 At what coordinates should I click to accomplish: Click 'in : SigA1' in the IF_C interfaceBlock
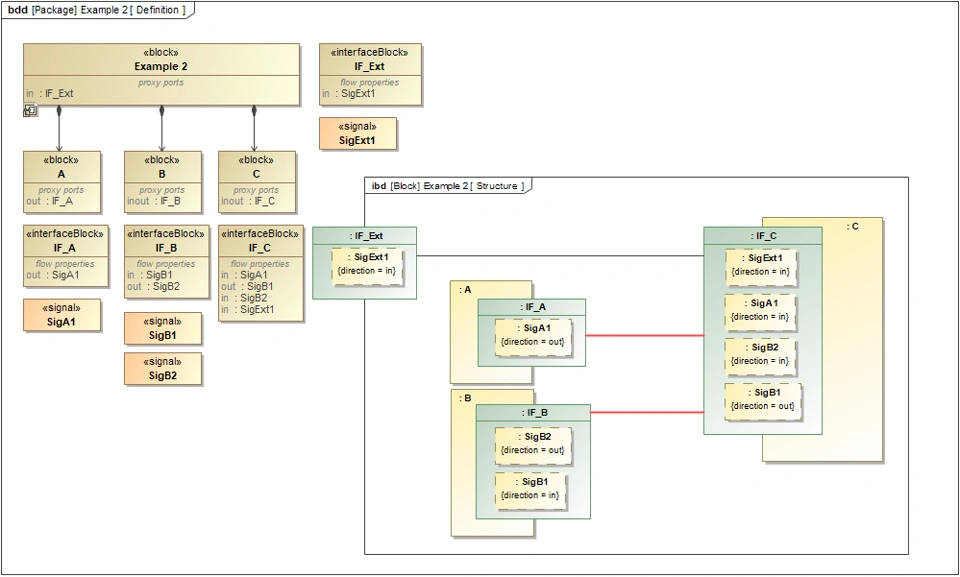[244, 274]
